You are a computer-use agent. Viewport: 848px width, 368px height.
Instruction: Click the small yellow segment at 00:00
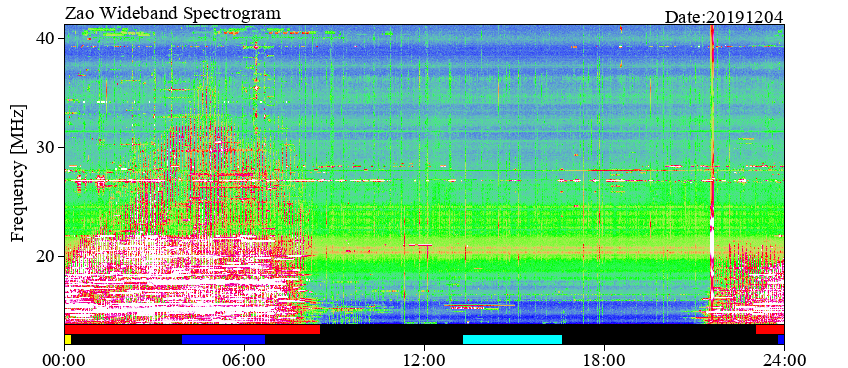(x=68, y=339)
